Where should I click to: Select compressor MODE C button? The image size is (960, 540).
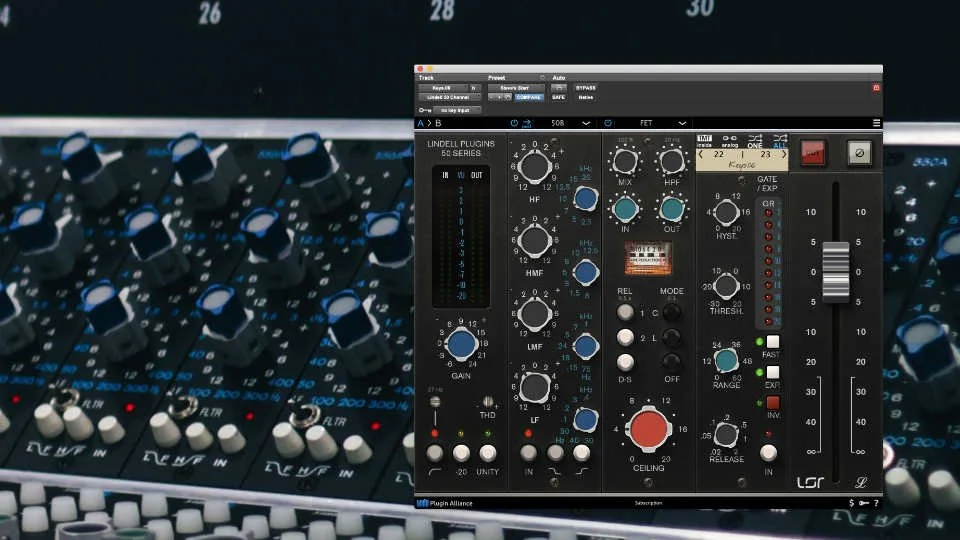[672, 312]
